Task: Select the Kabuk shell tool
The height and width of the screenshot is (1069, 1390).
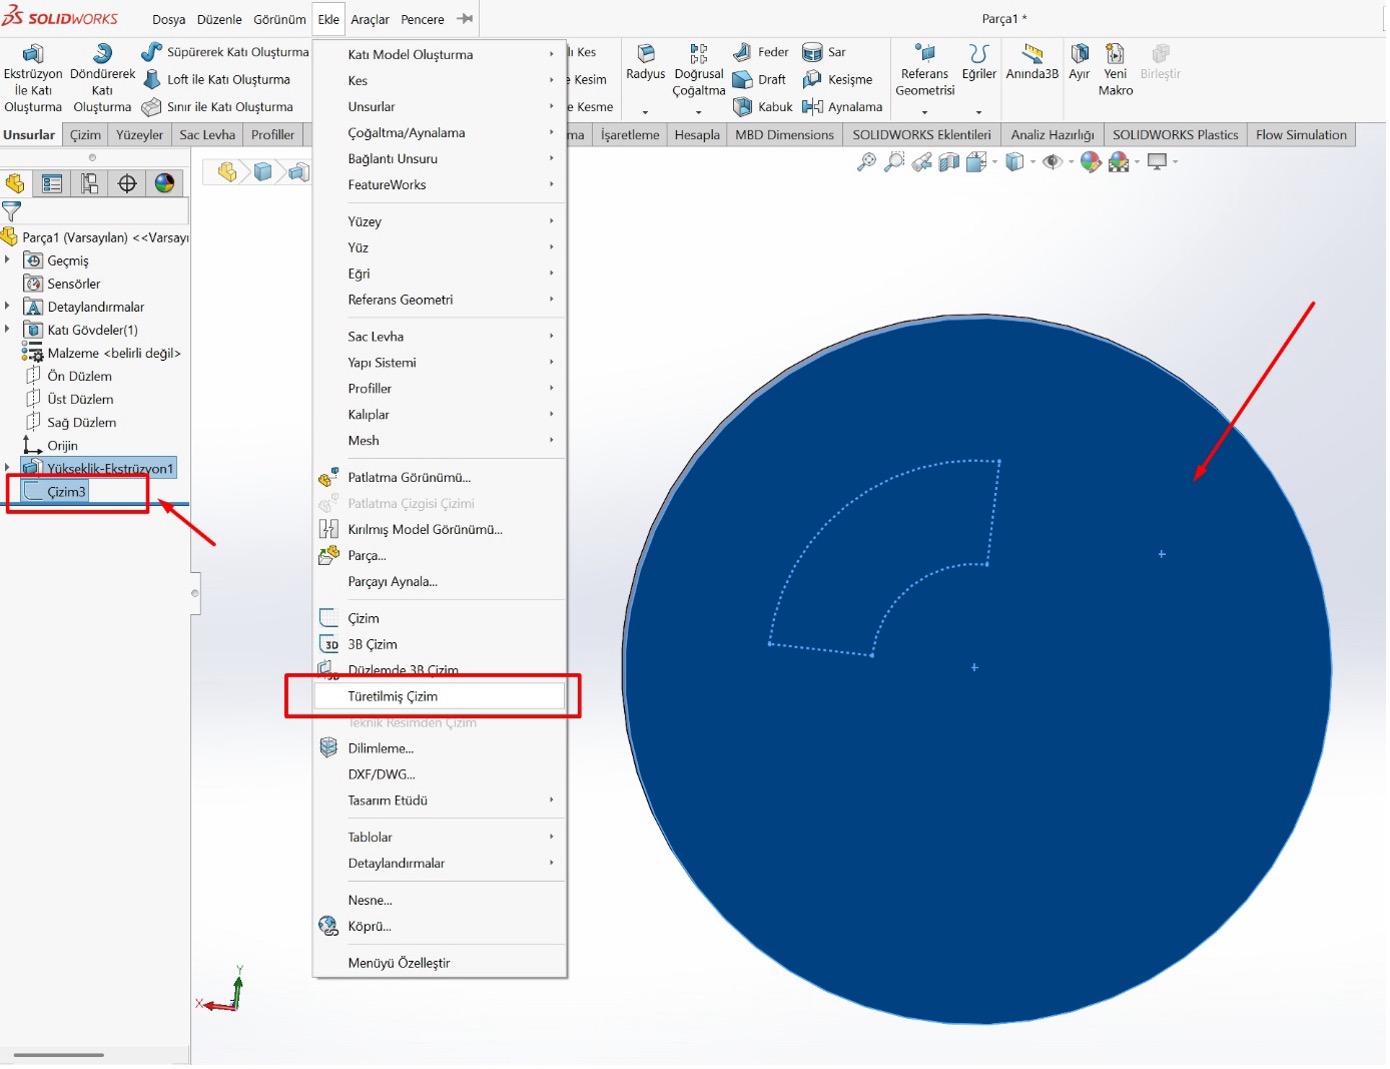Action: pyautogui.click(x=764, y=107)
